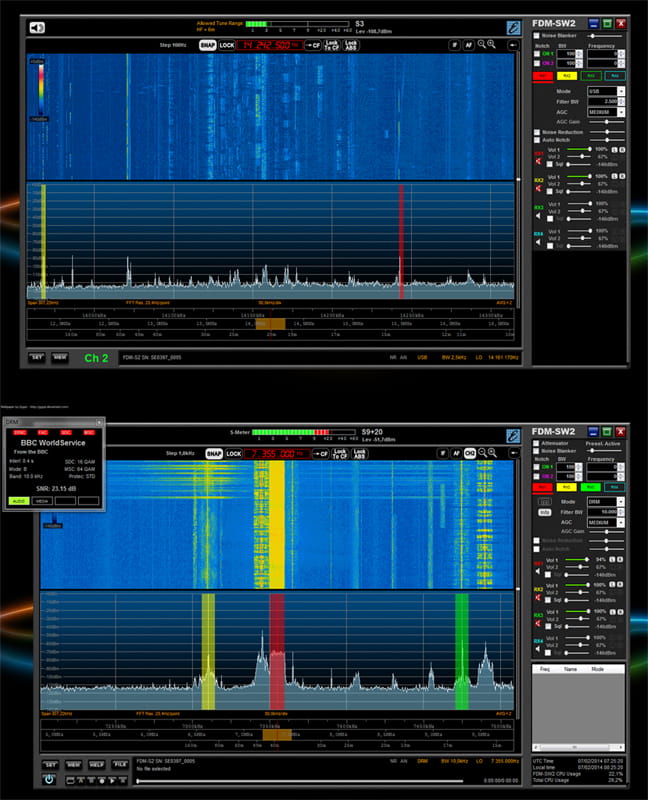
Task: Enable Noise Blanker in the top panel
Action: [x=537, y=36]
